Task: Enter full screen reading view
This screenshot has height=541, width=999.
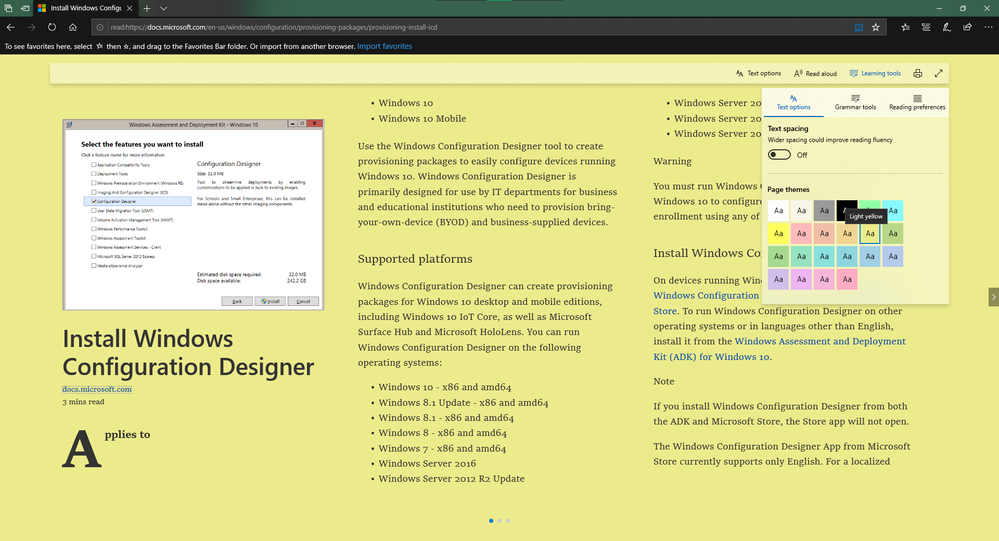Action: pos(938,73)
